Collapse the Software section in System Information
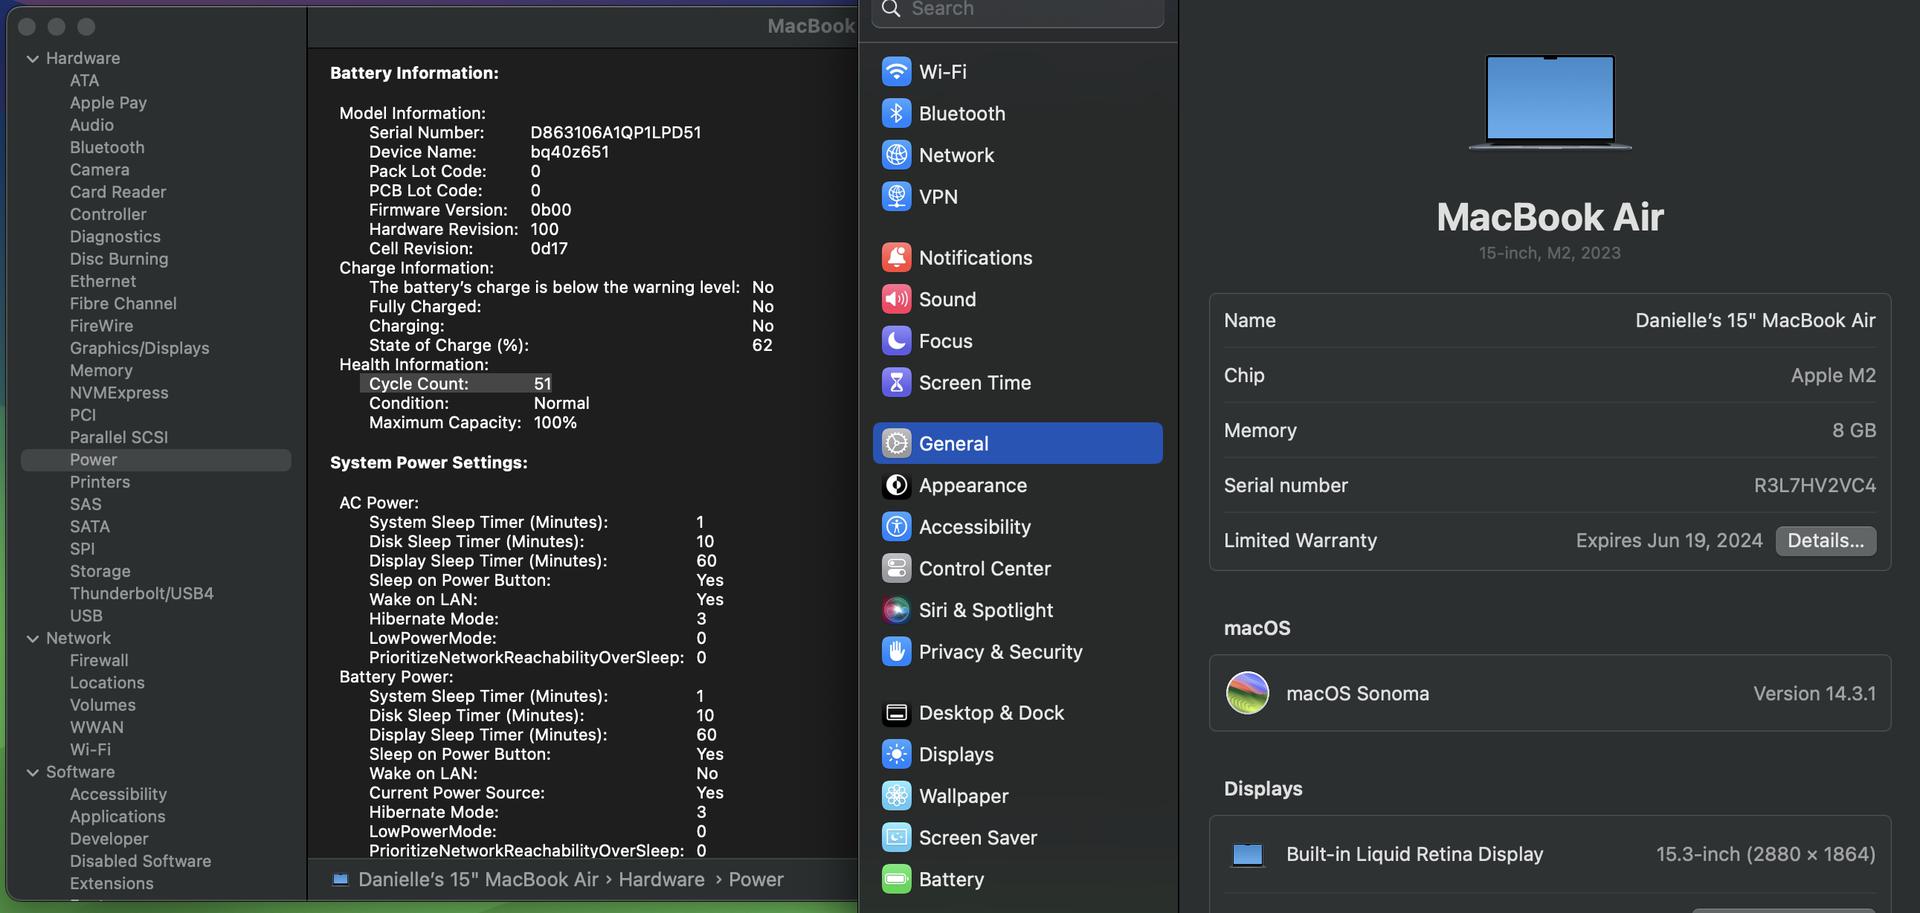Screen dimensions: 1920x913 coord(32,773)
